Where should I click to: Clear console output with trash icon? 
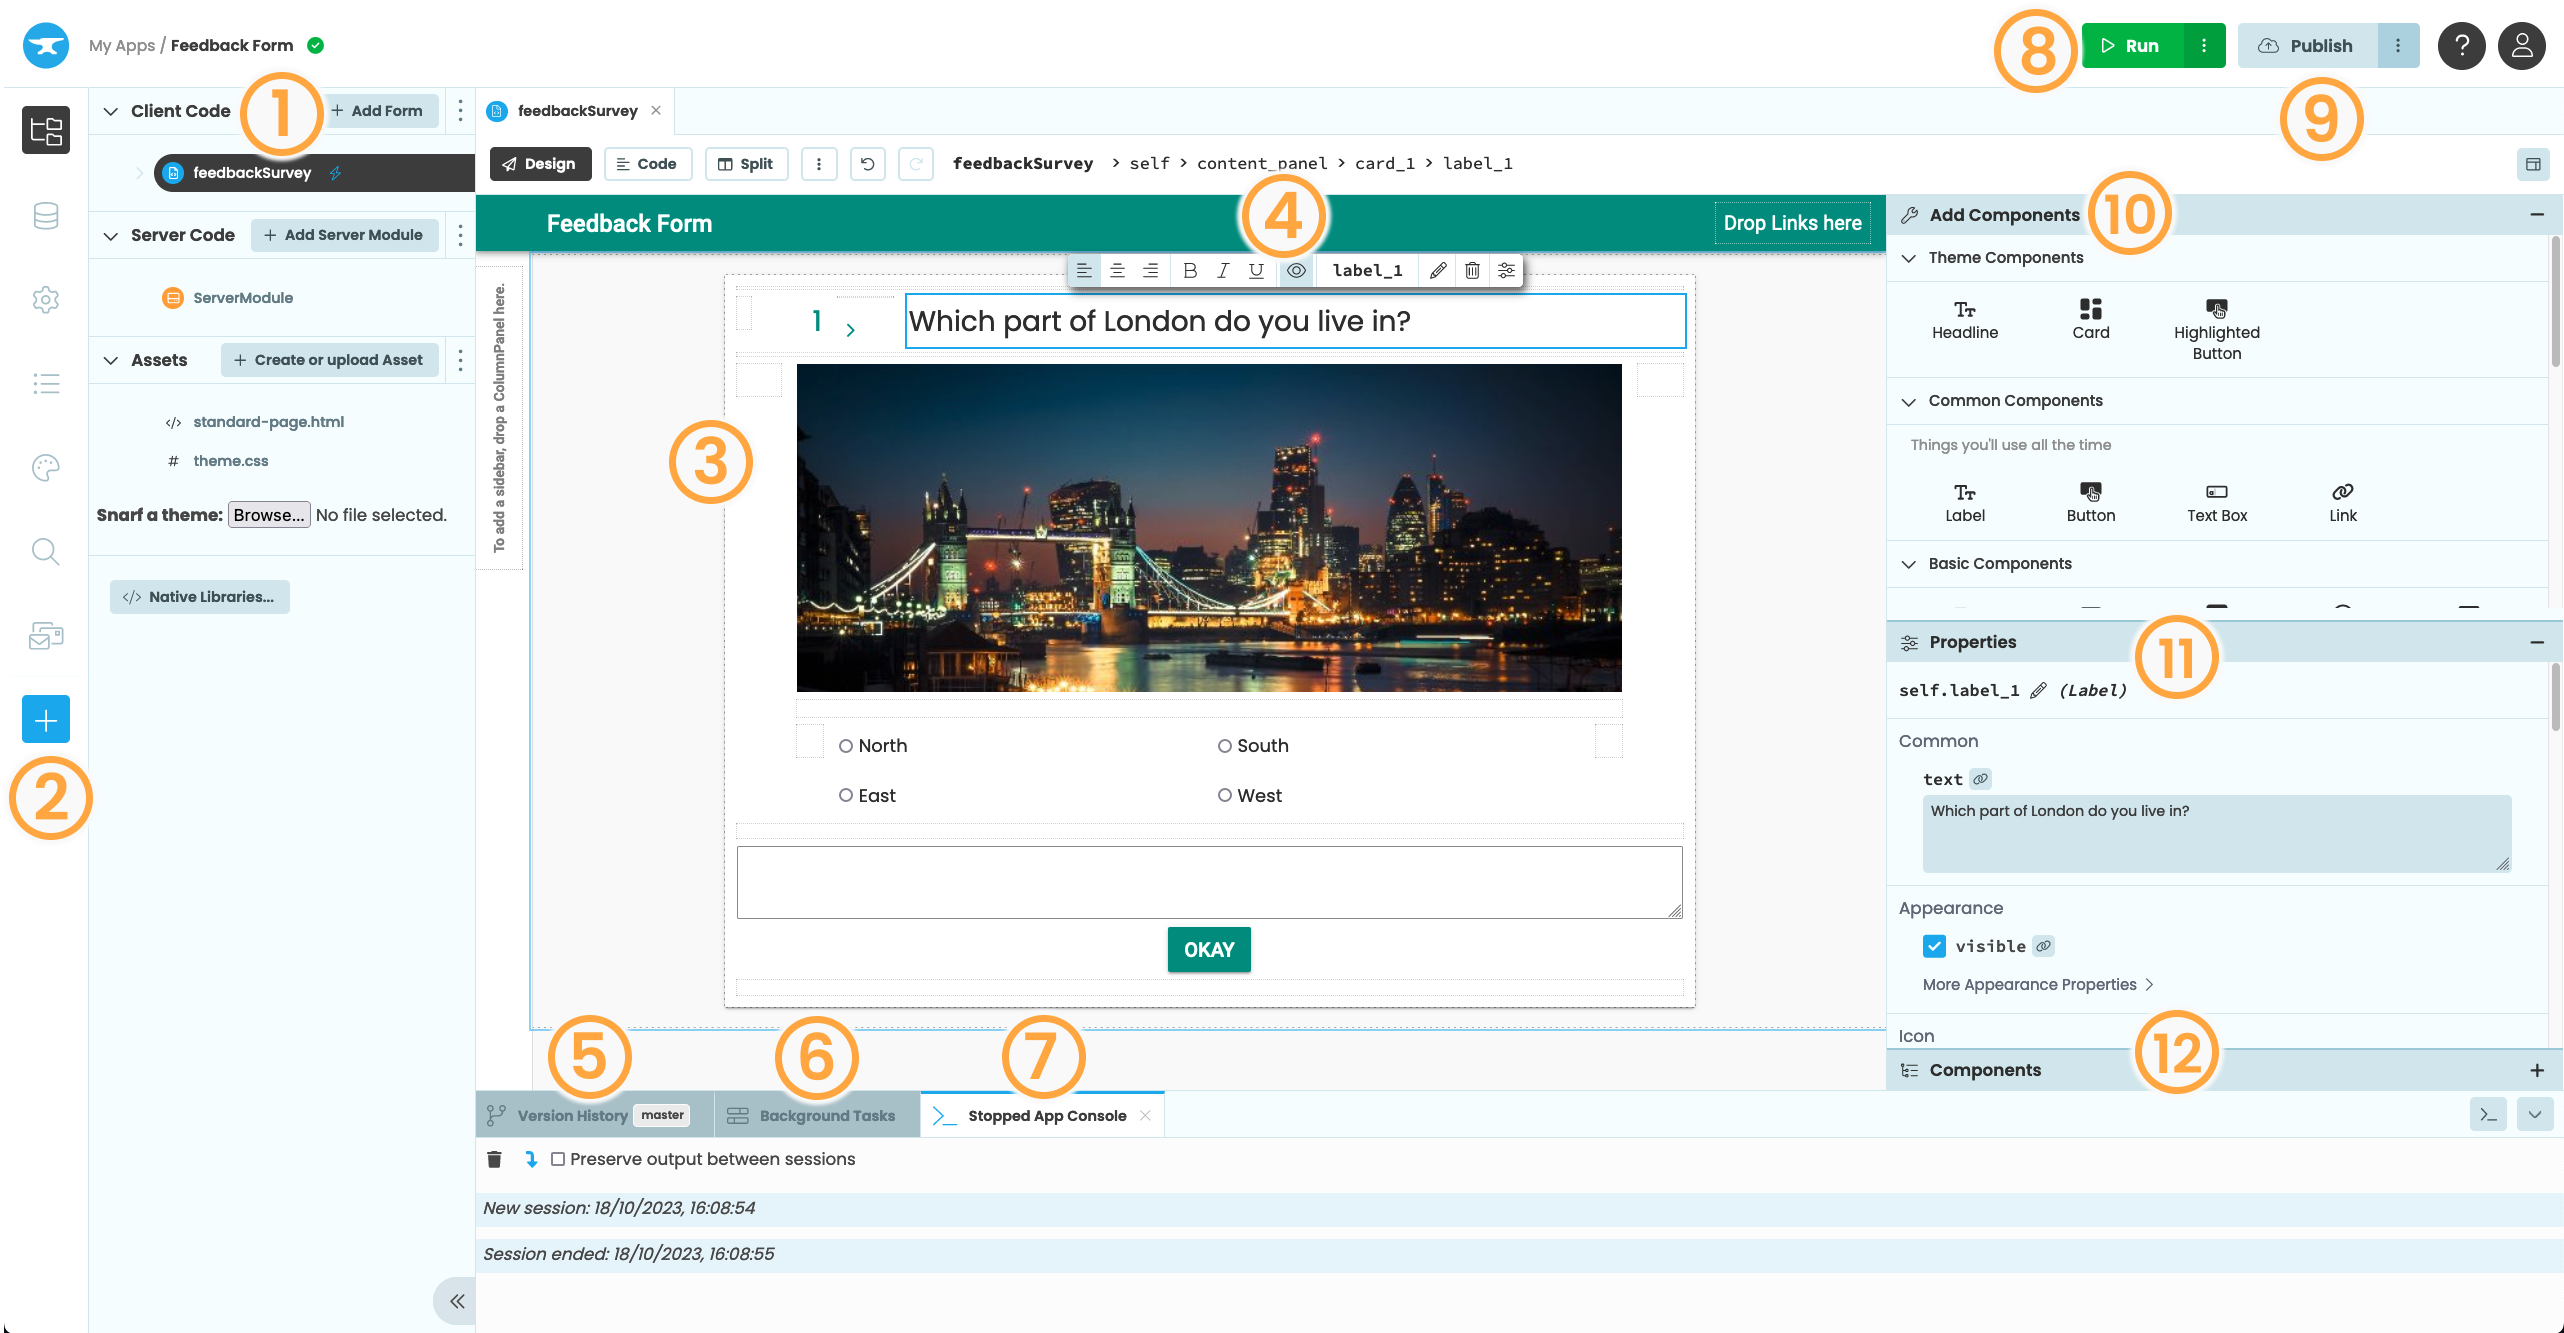[x=494, y=1159]
